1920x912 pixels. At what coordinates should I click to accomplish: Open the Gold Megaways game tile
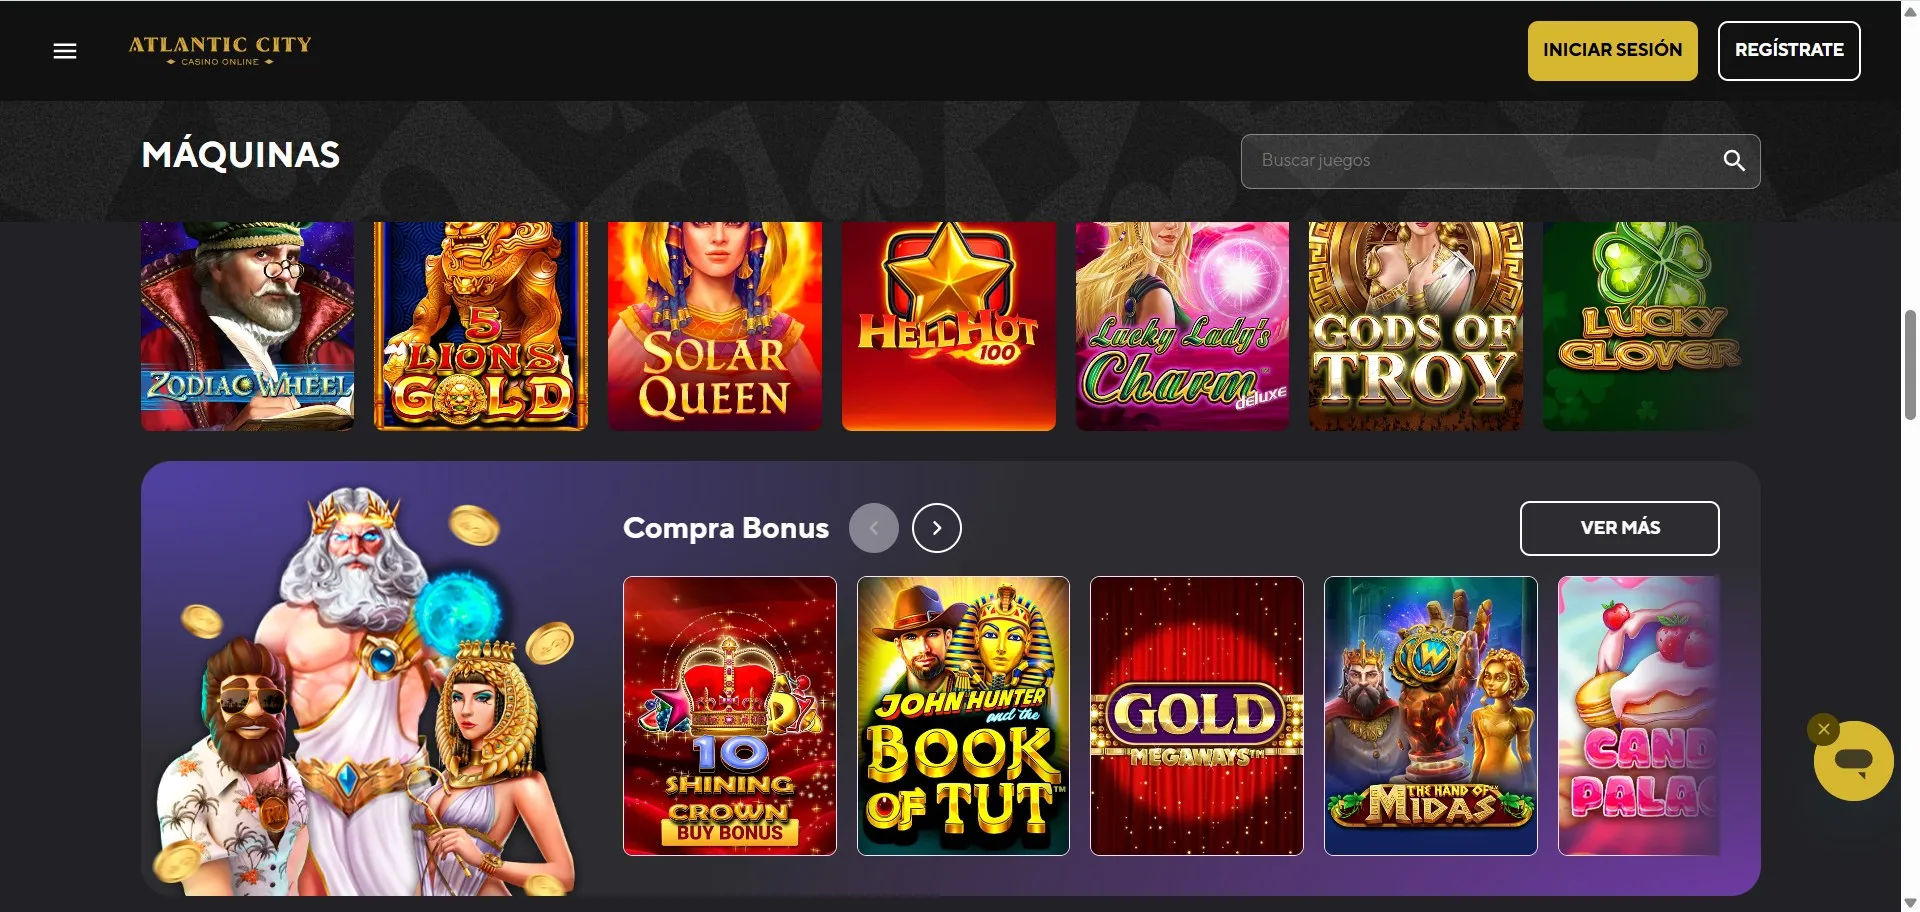(x=1197, y=716)
